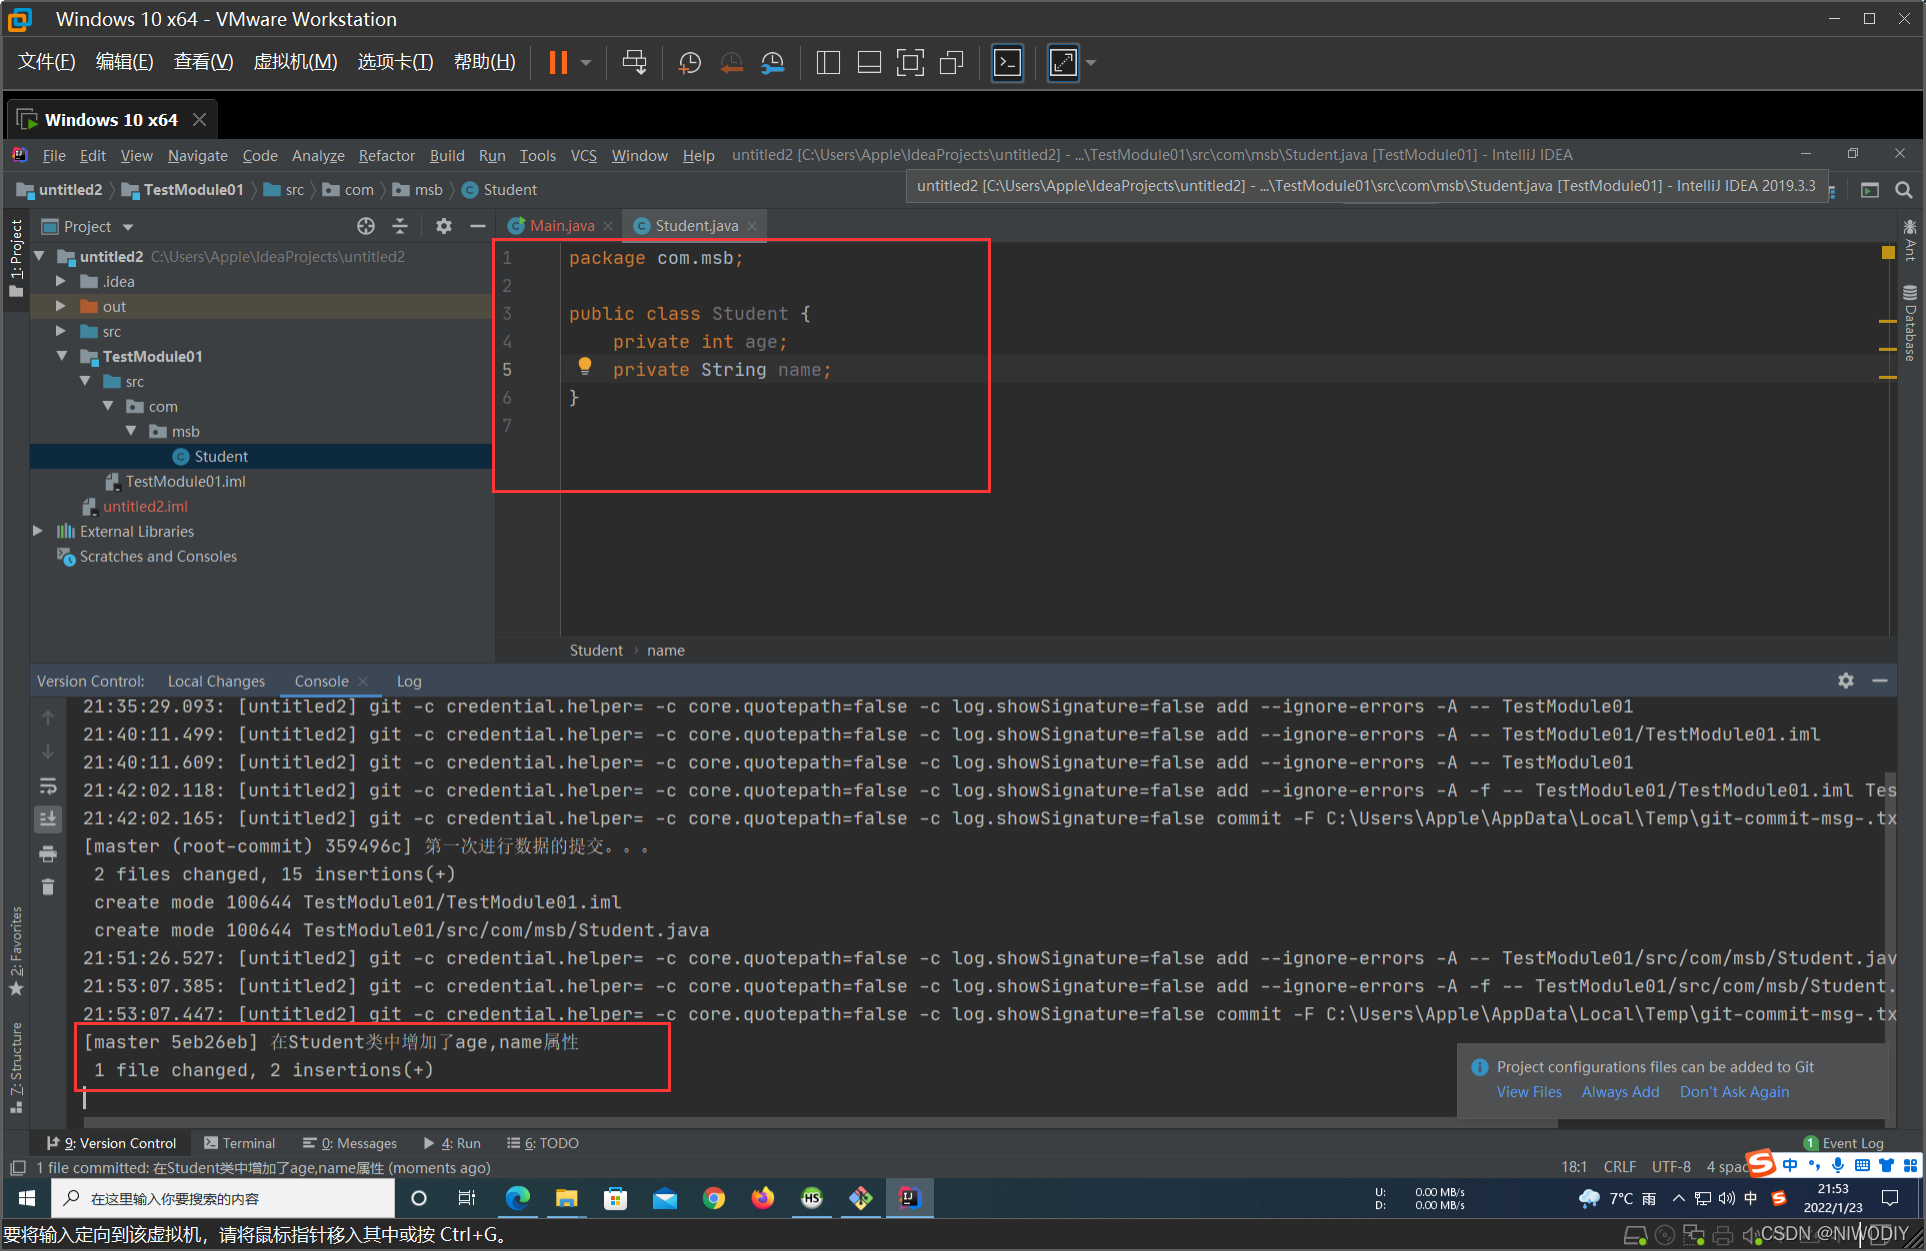1926x1251 pixels.
Task: Enter VMware full screen mode
Action: (910, 62)
